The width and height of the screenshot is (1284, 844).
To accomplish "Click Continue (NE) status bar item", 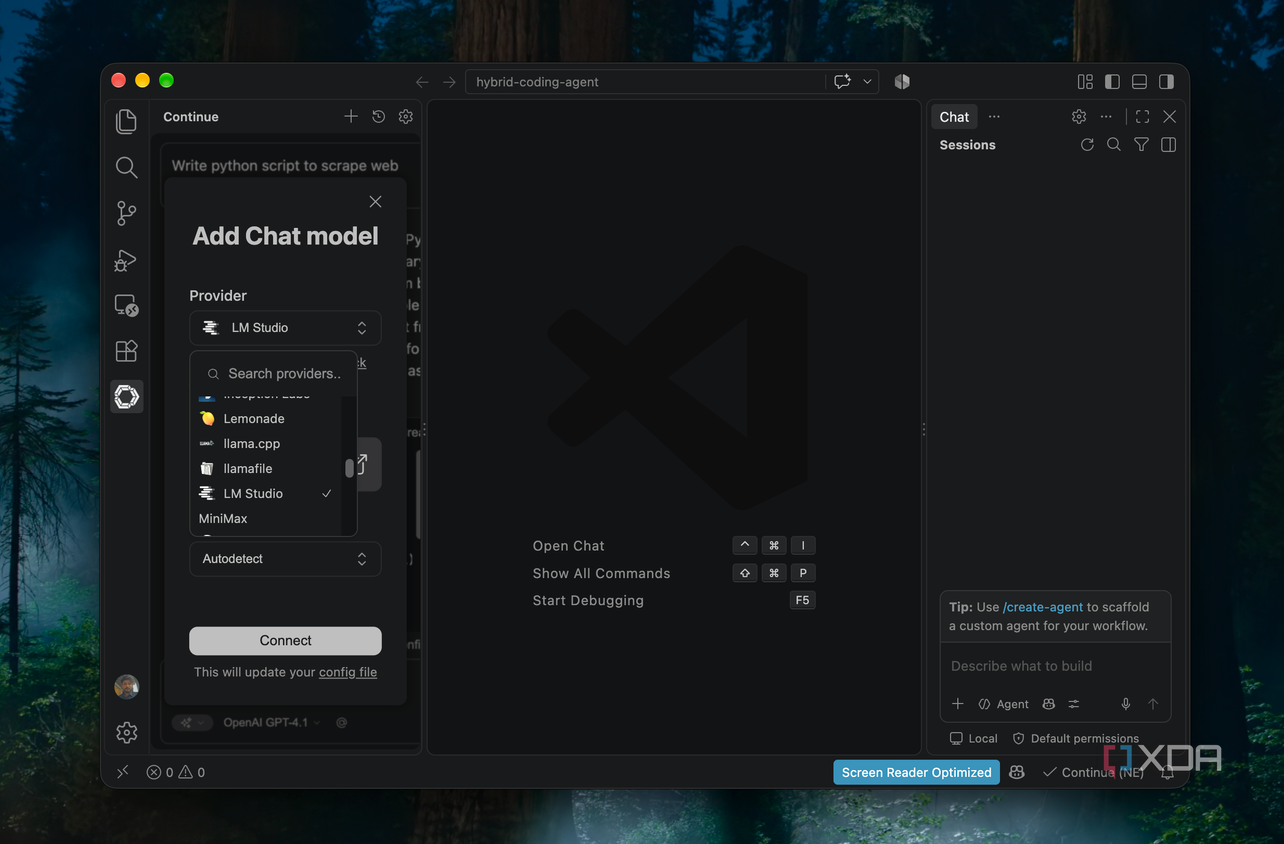I will (1093, 772).
